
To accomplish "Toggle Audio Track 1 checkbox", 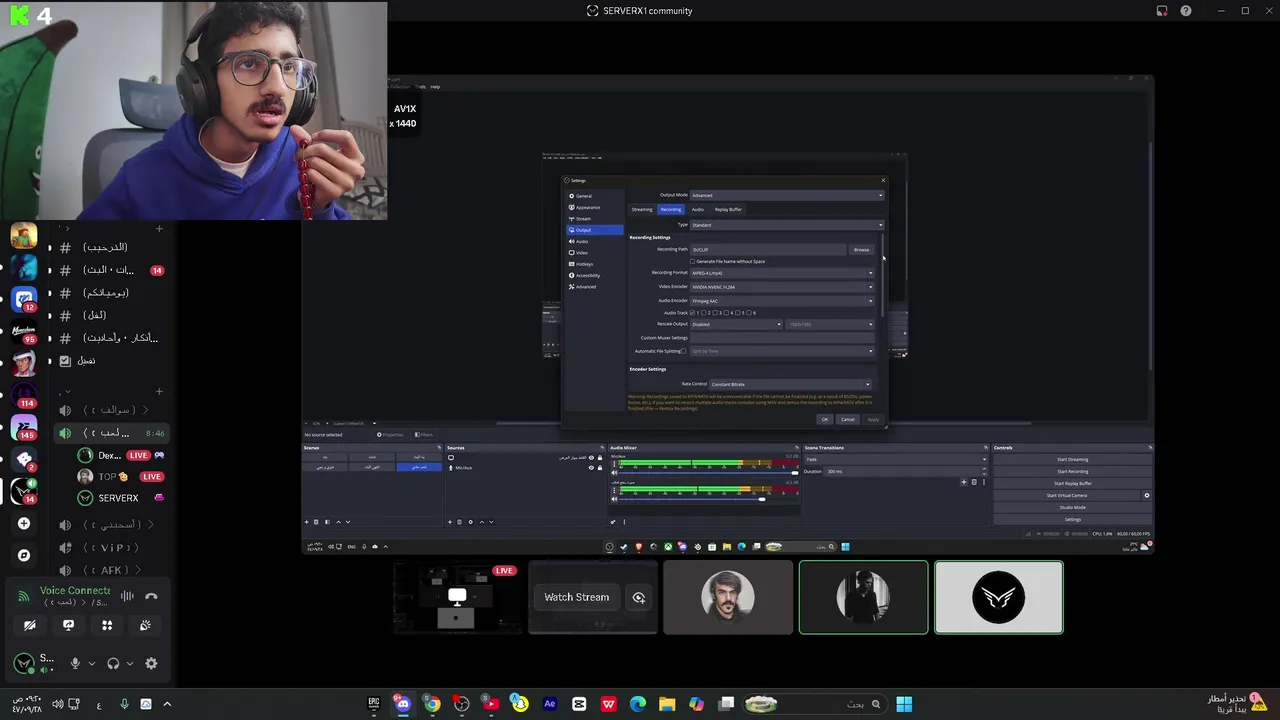I will (692, 313).
